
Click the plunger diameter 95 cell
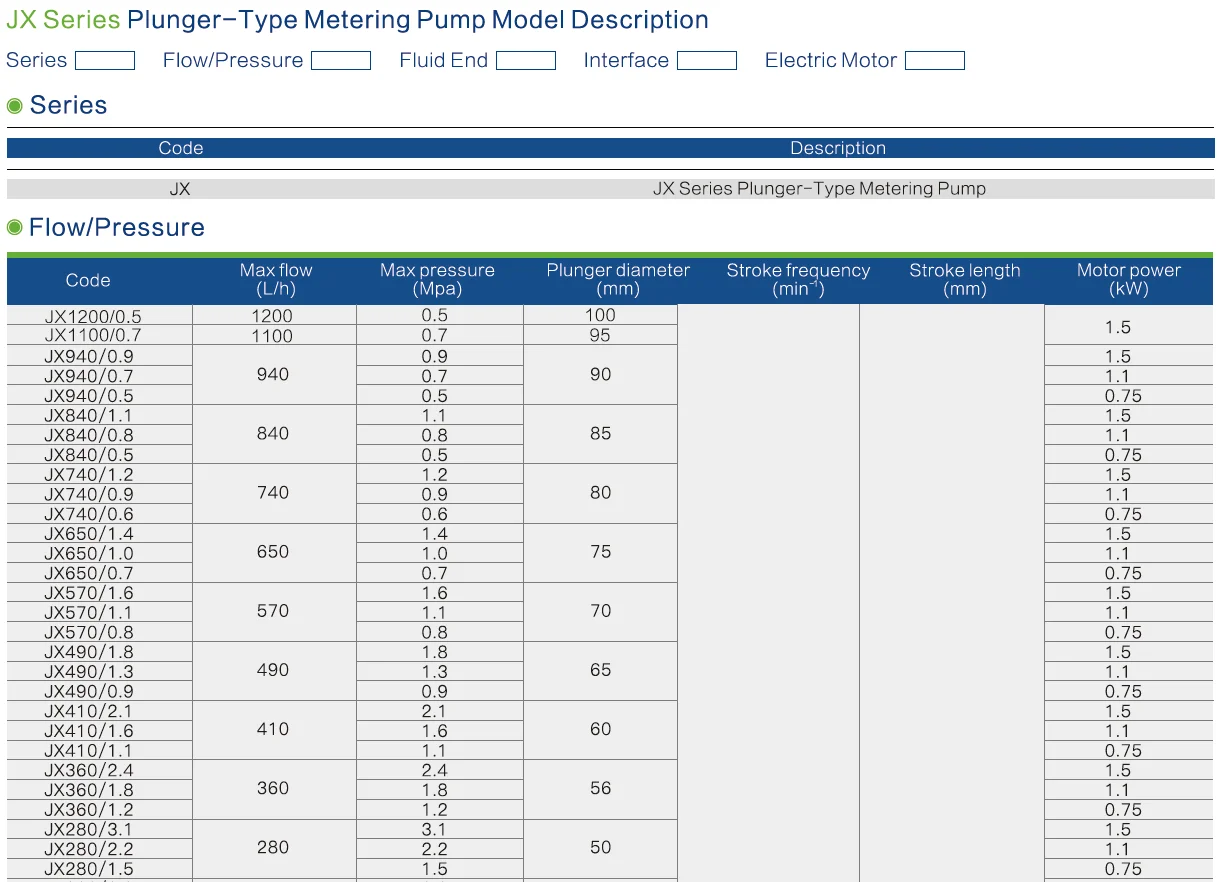[600, 335]
